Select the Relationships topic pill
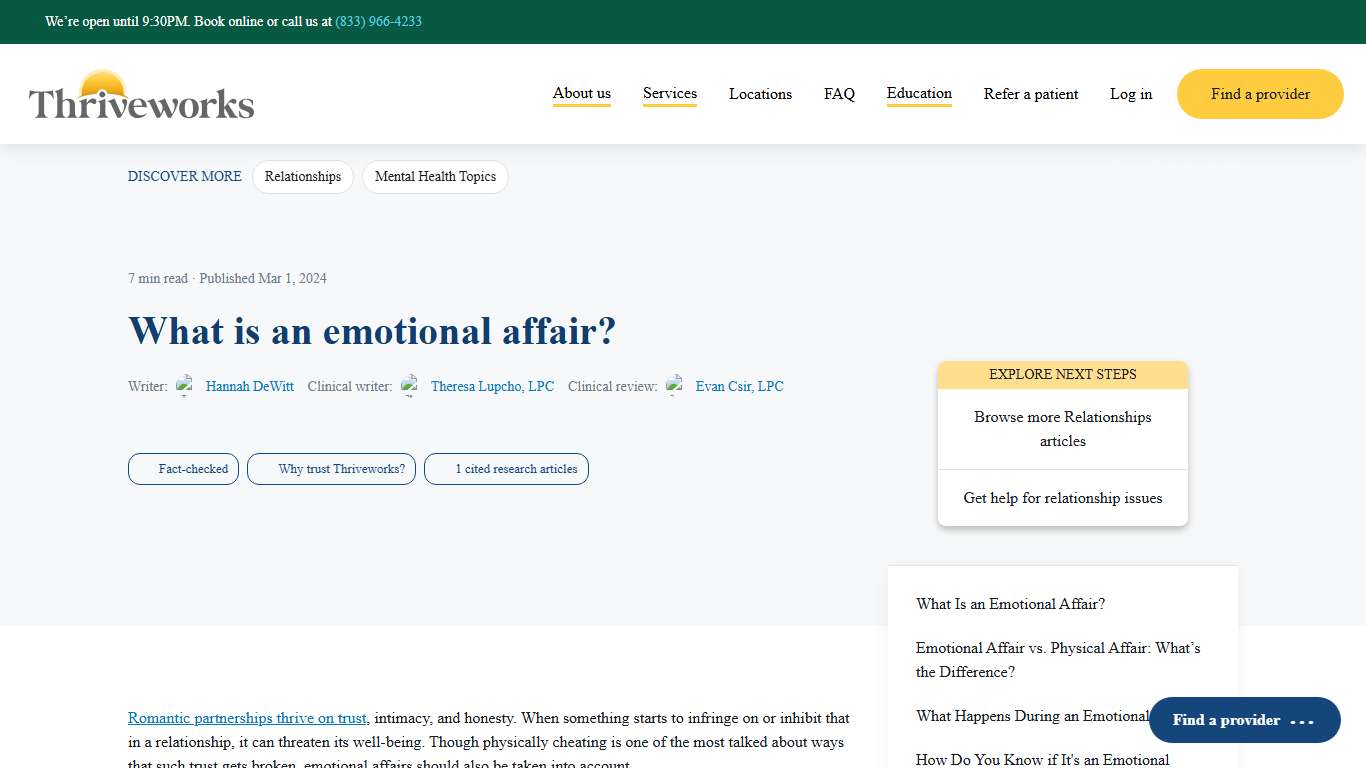The width and height of the screenshot is (1366, 768). tap(302, 176)
